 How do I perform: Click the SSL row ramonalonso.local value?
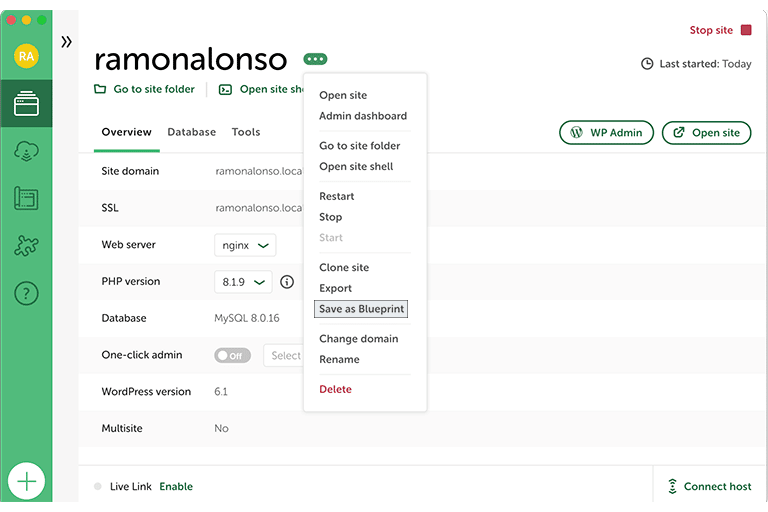point(259,208)
